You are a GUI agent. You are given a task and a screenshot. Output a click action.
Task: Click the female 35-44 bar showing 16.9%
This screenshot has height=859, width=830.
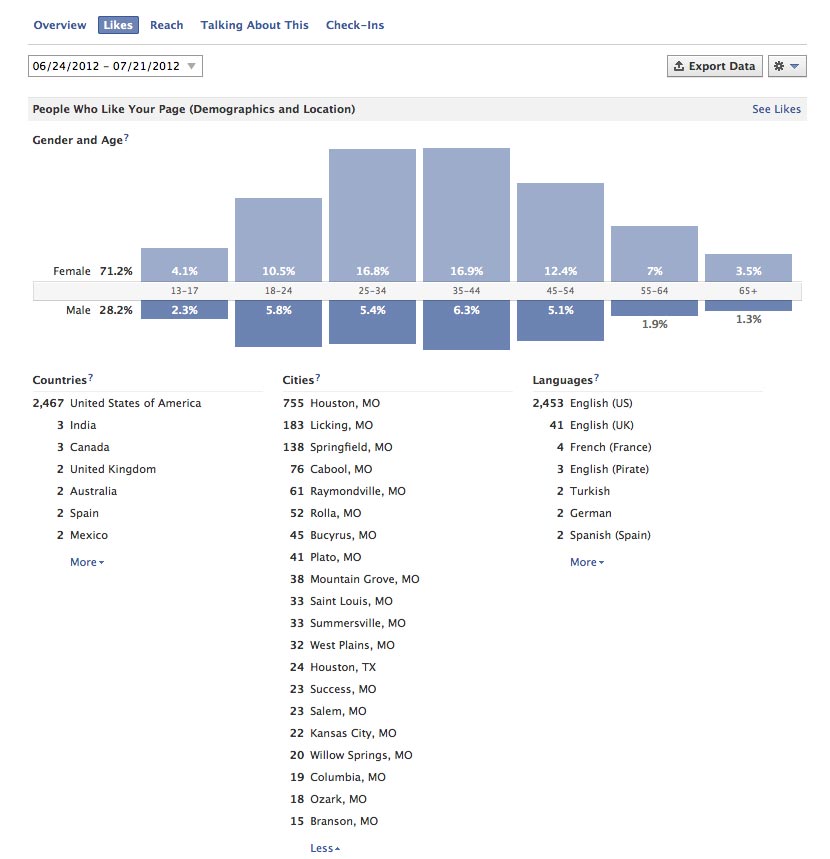point(466,215)
